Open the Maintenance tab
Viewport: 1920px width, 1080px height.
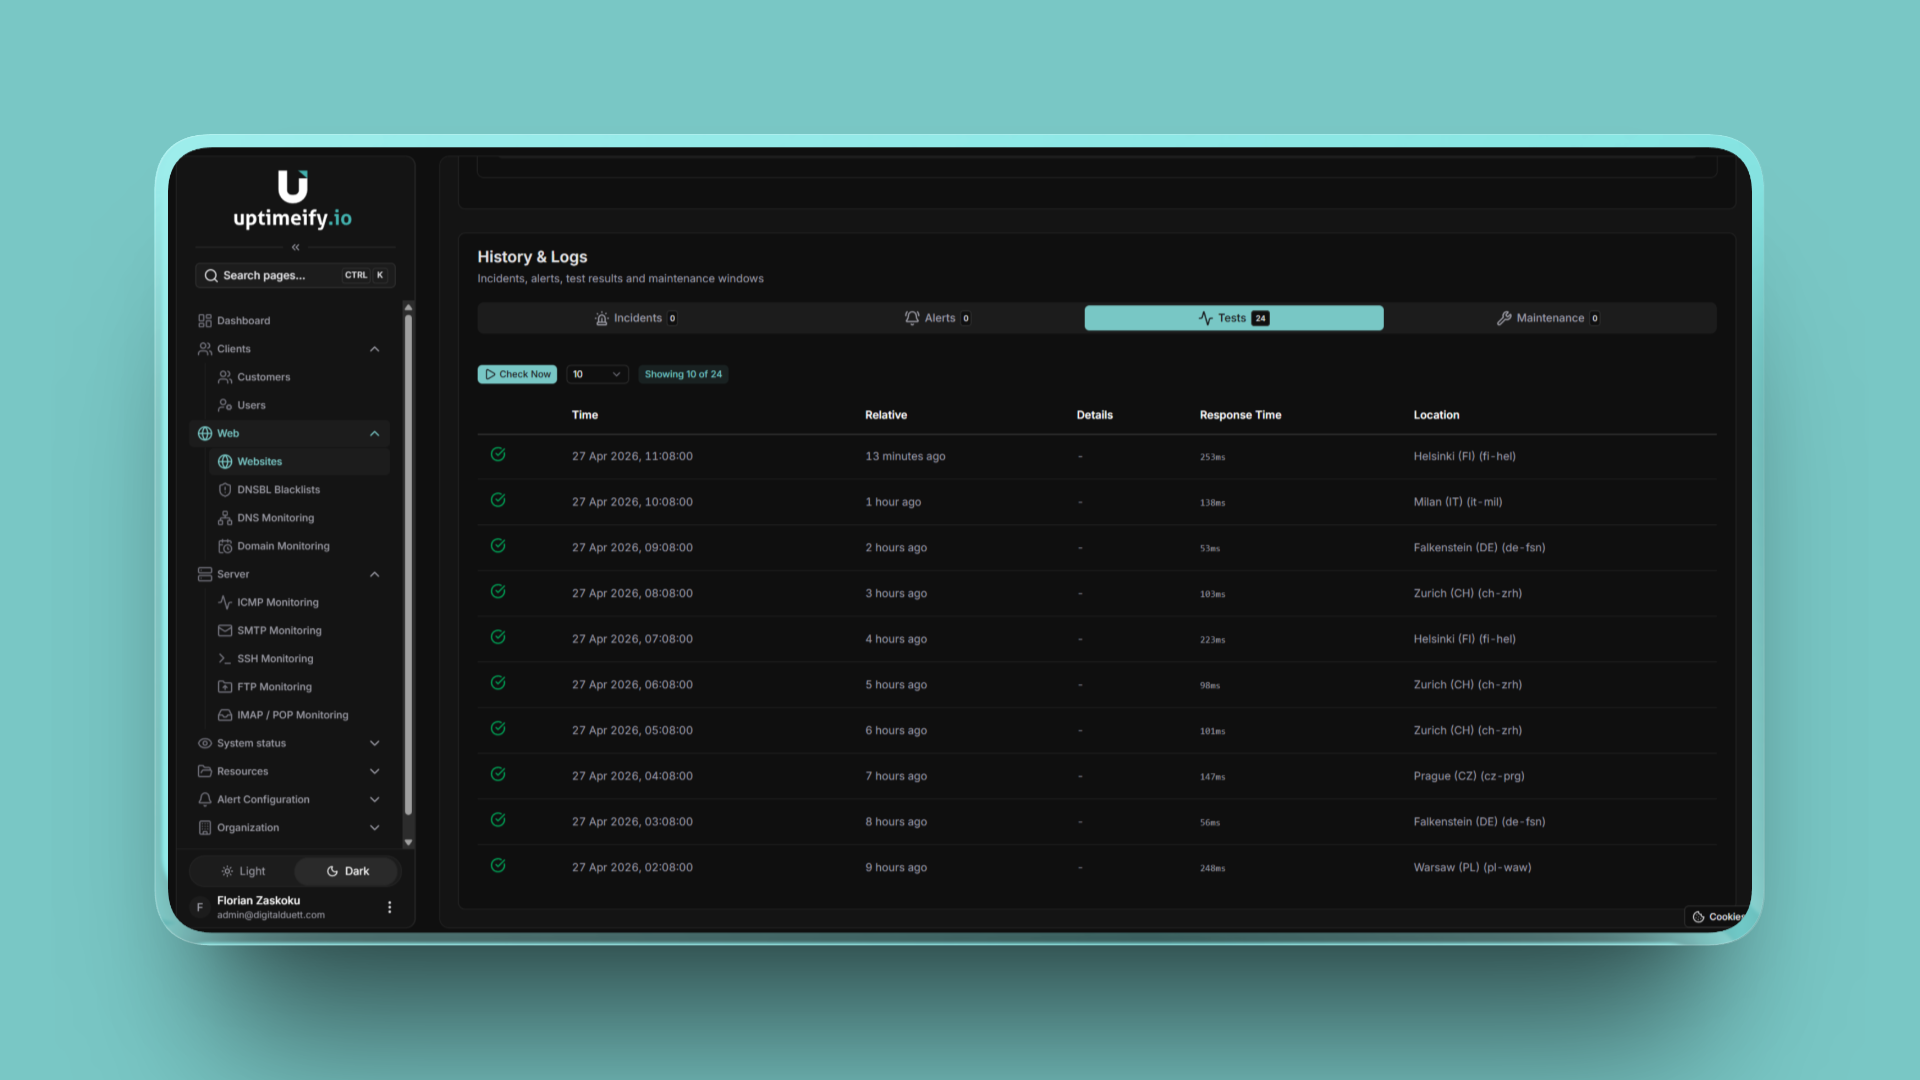1548,317
